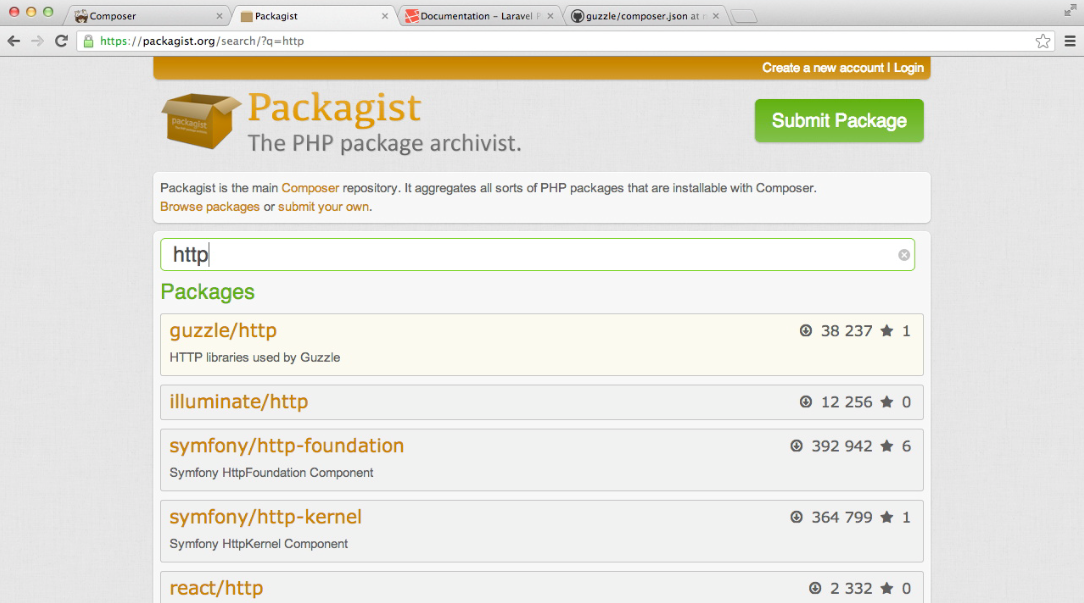The height and width of the screenshot is (603, 1084).
Task: Click the download icon on symfony/http-kernel row
Action: 796,517
